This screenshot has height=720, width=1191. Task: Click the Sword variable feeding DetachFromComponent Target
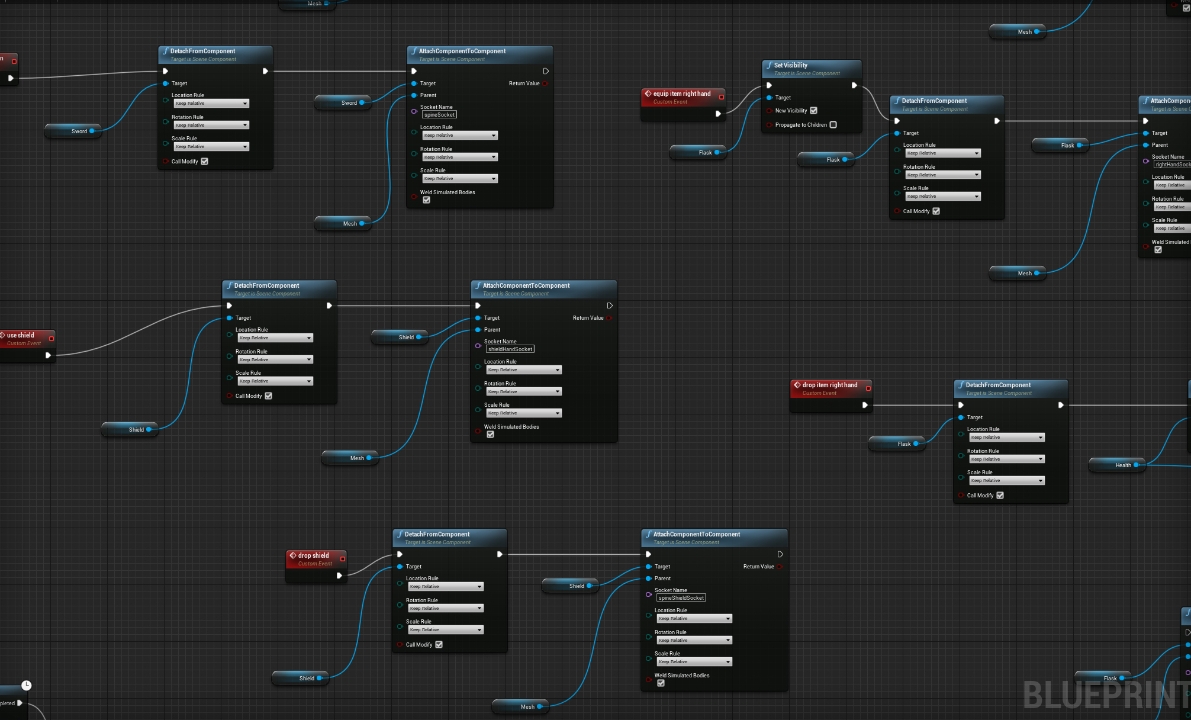click(x=78, y=130)
